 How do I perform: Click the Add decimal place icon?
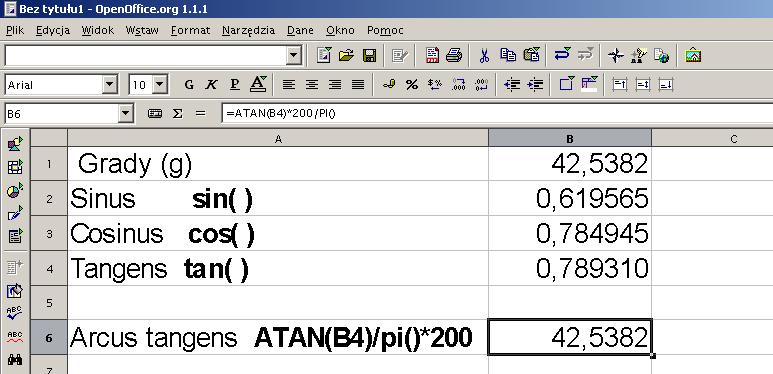coord(458,85)
